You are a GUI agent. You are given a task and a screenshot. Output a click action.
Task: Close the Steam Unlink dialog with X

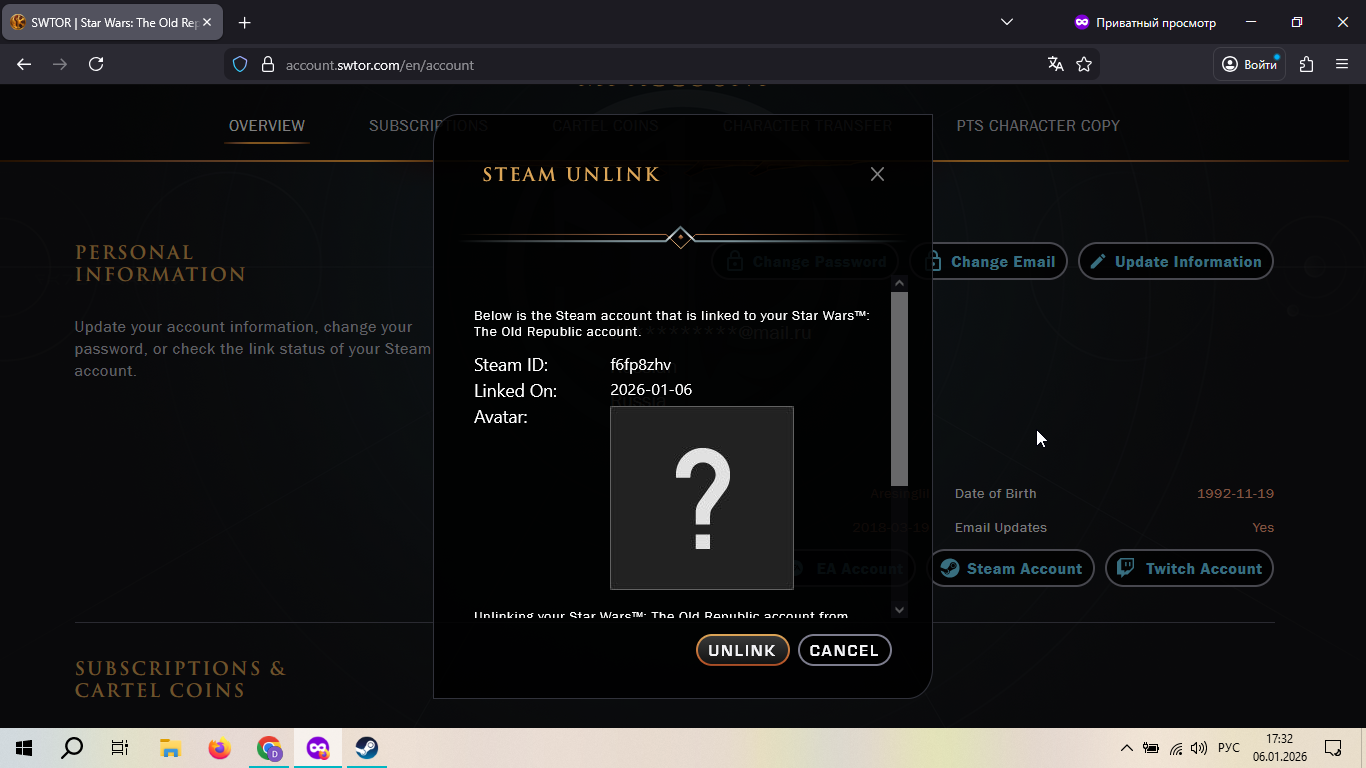[877, 174]
